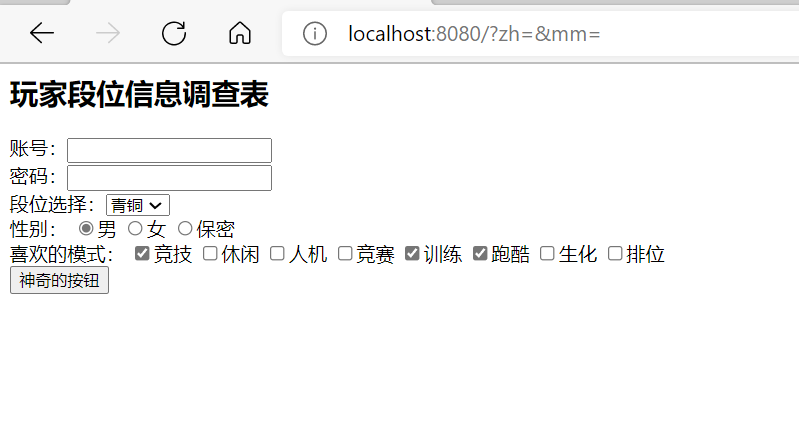The height and width of the screenshot is (423, 799).
Task: Reload the page with refresh icon
Action: (174, 34)
